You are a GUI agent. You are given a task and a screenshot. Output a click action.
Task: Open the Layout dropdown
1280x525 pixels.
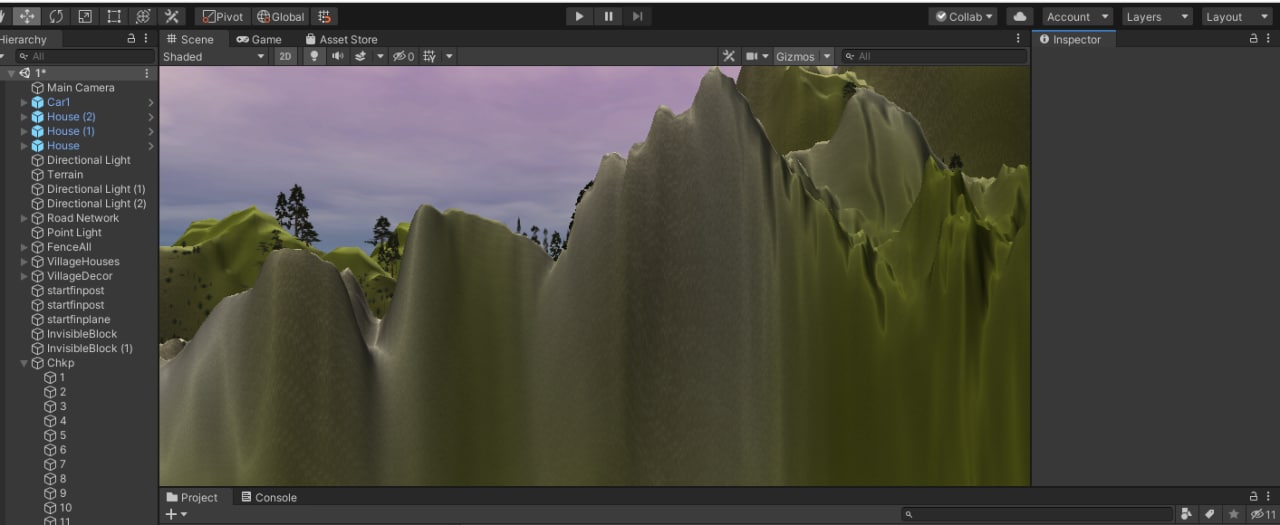pos(1236,16)
